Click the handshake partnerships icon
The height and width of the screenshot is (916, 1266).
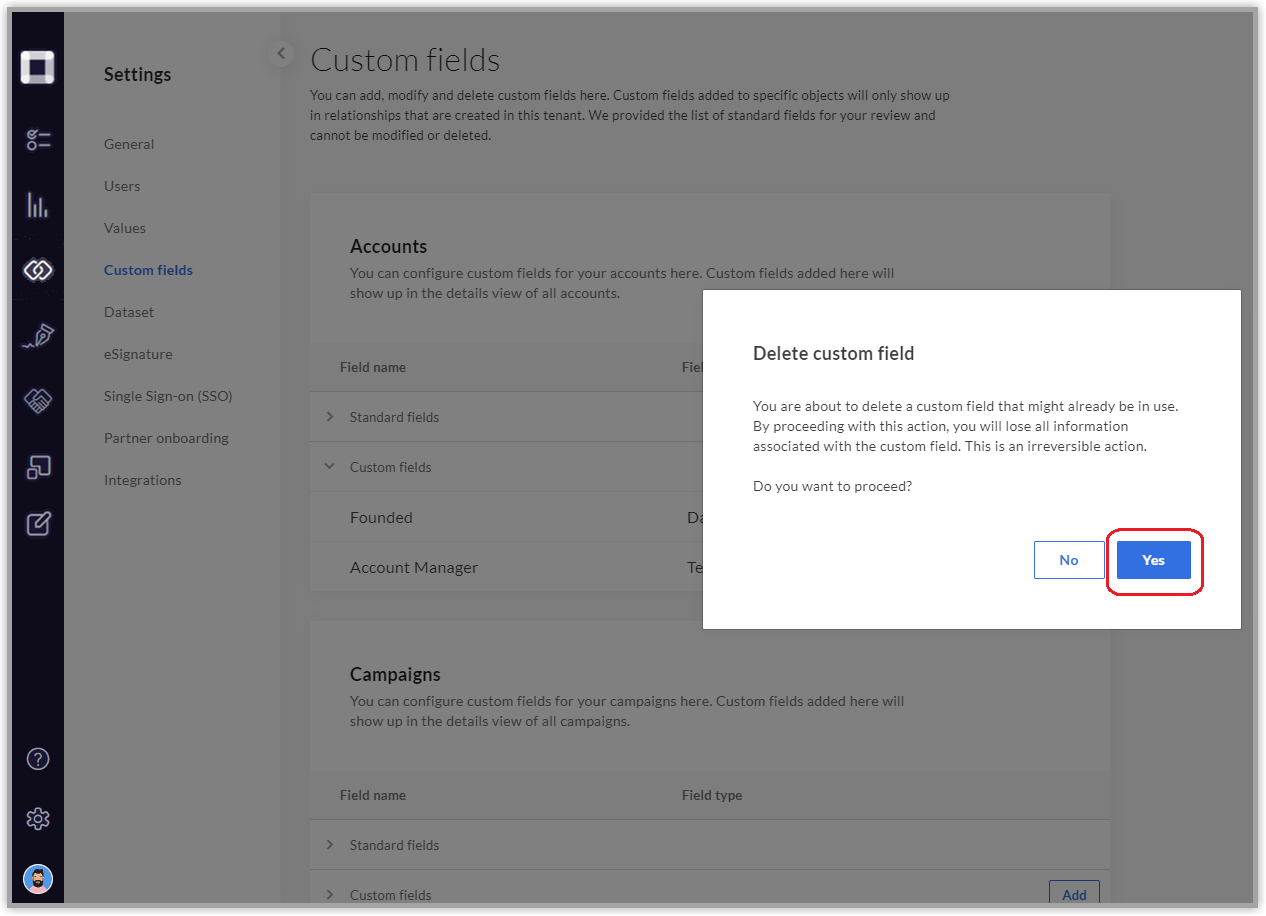[x=38, y=400]
